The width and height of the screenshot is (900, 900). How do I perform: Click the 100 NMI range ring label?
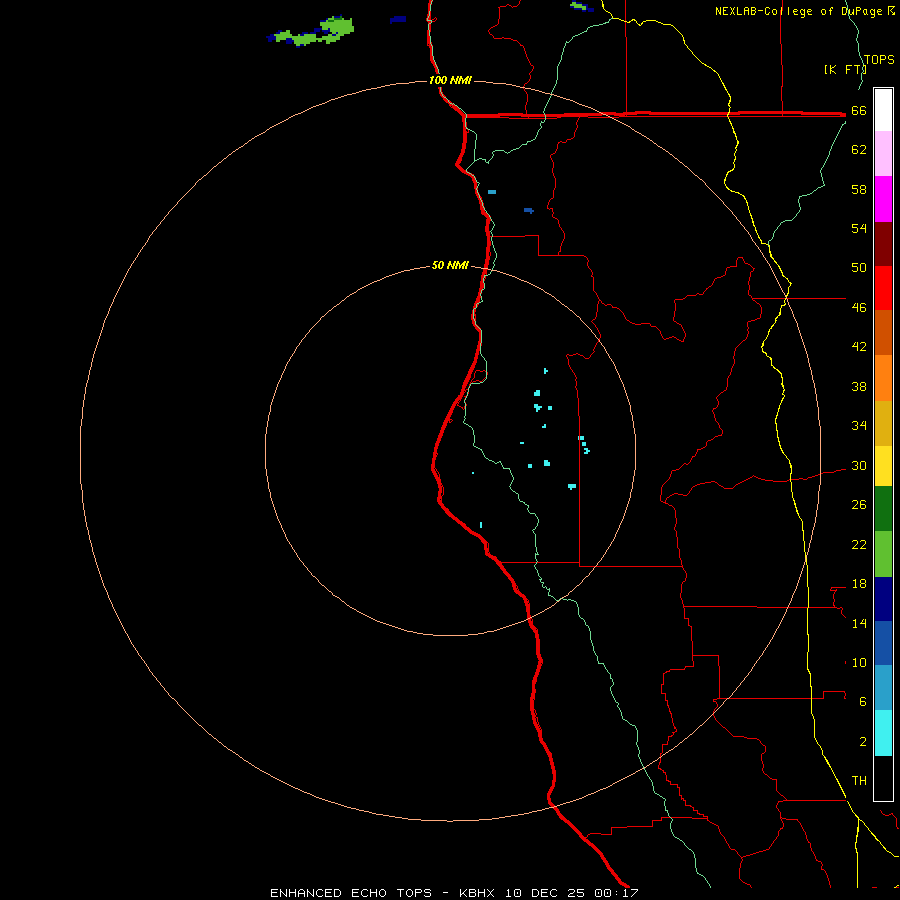tap(450, 80)
